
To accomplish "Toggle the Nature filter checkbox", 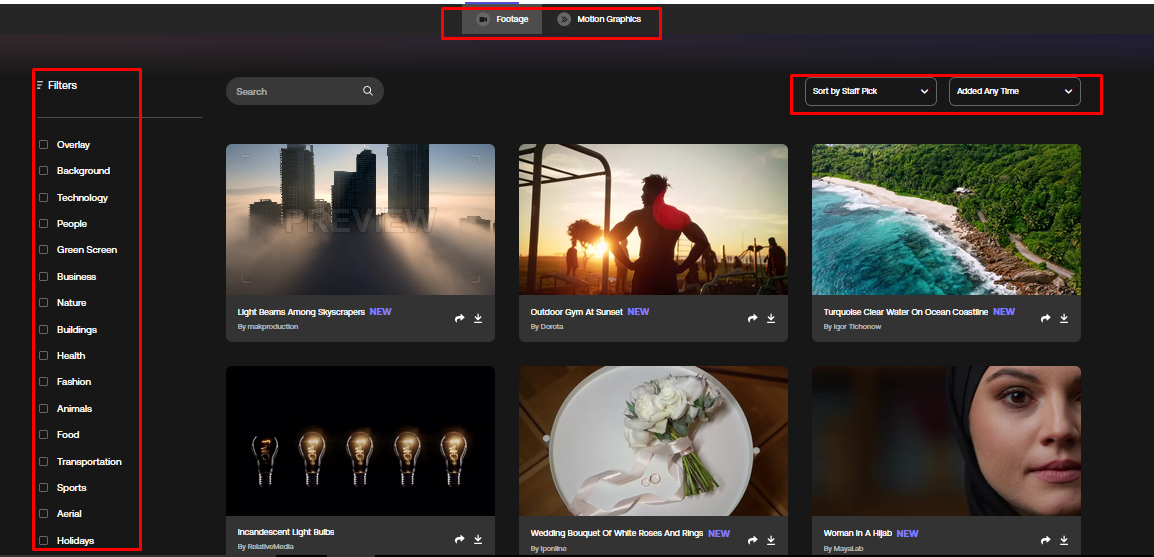I will [43, 303].
